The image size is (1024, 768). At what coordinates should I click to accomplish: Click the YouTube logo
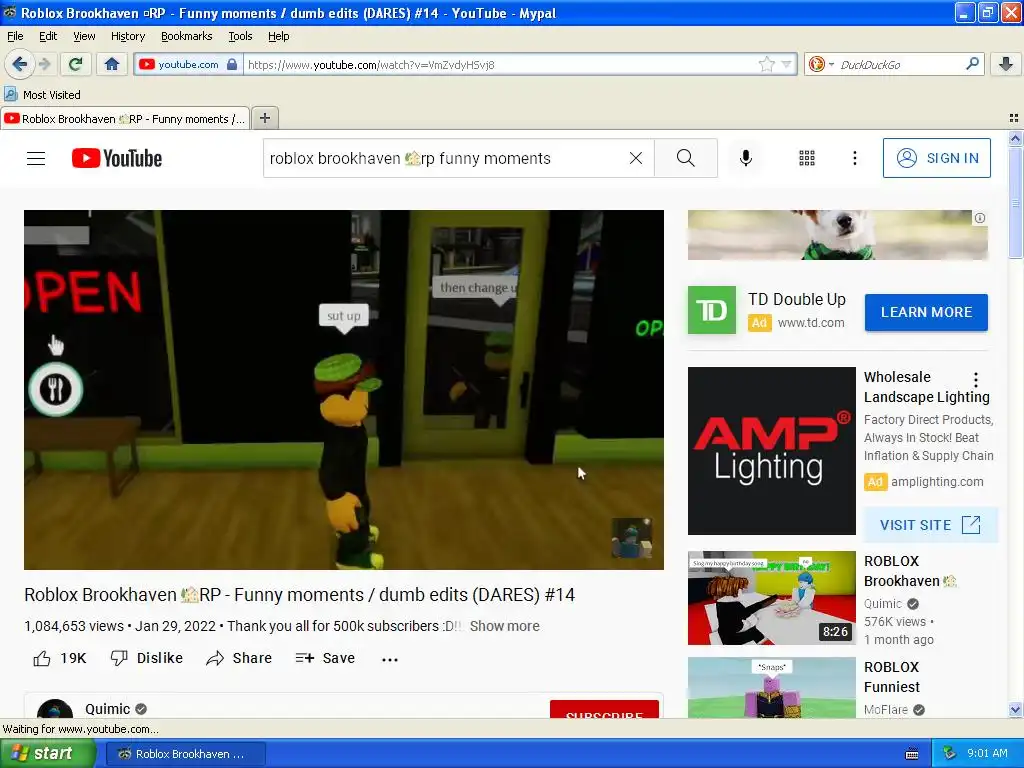117,158
